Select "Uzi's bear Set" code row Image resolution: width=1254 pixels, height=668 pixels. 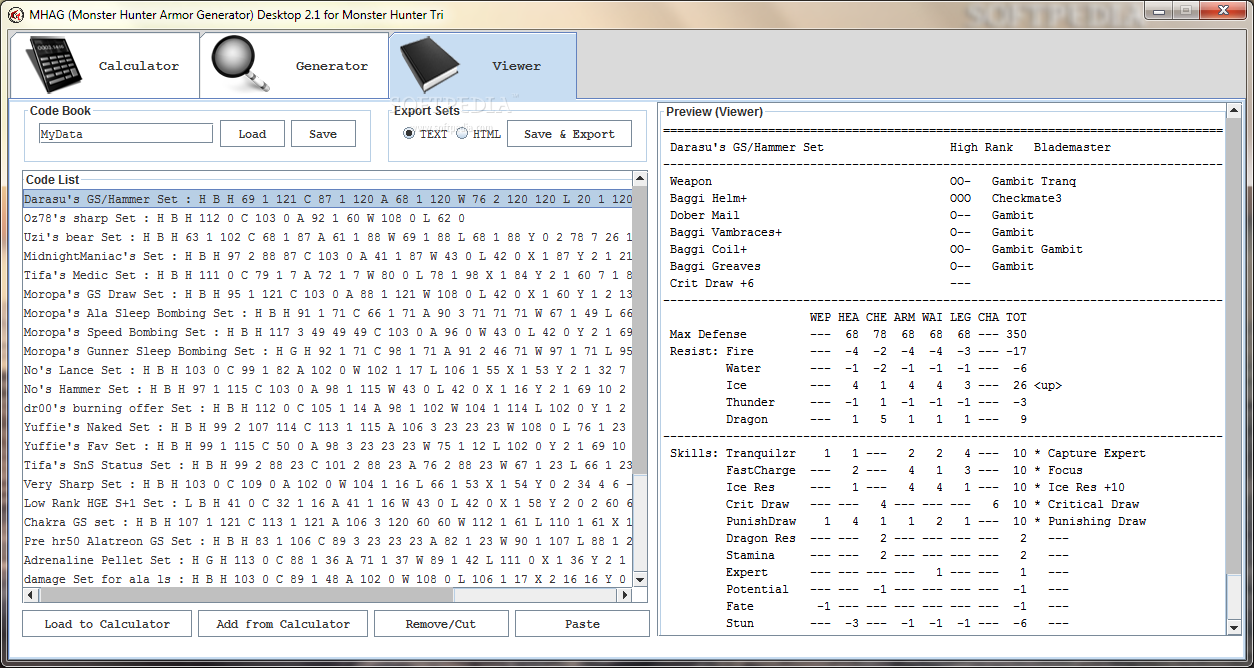point(328,237)
